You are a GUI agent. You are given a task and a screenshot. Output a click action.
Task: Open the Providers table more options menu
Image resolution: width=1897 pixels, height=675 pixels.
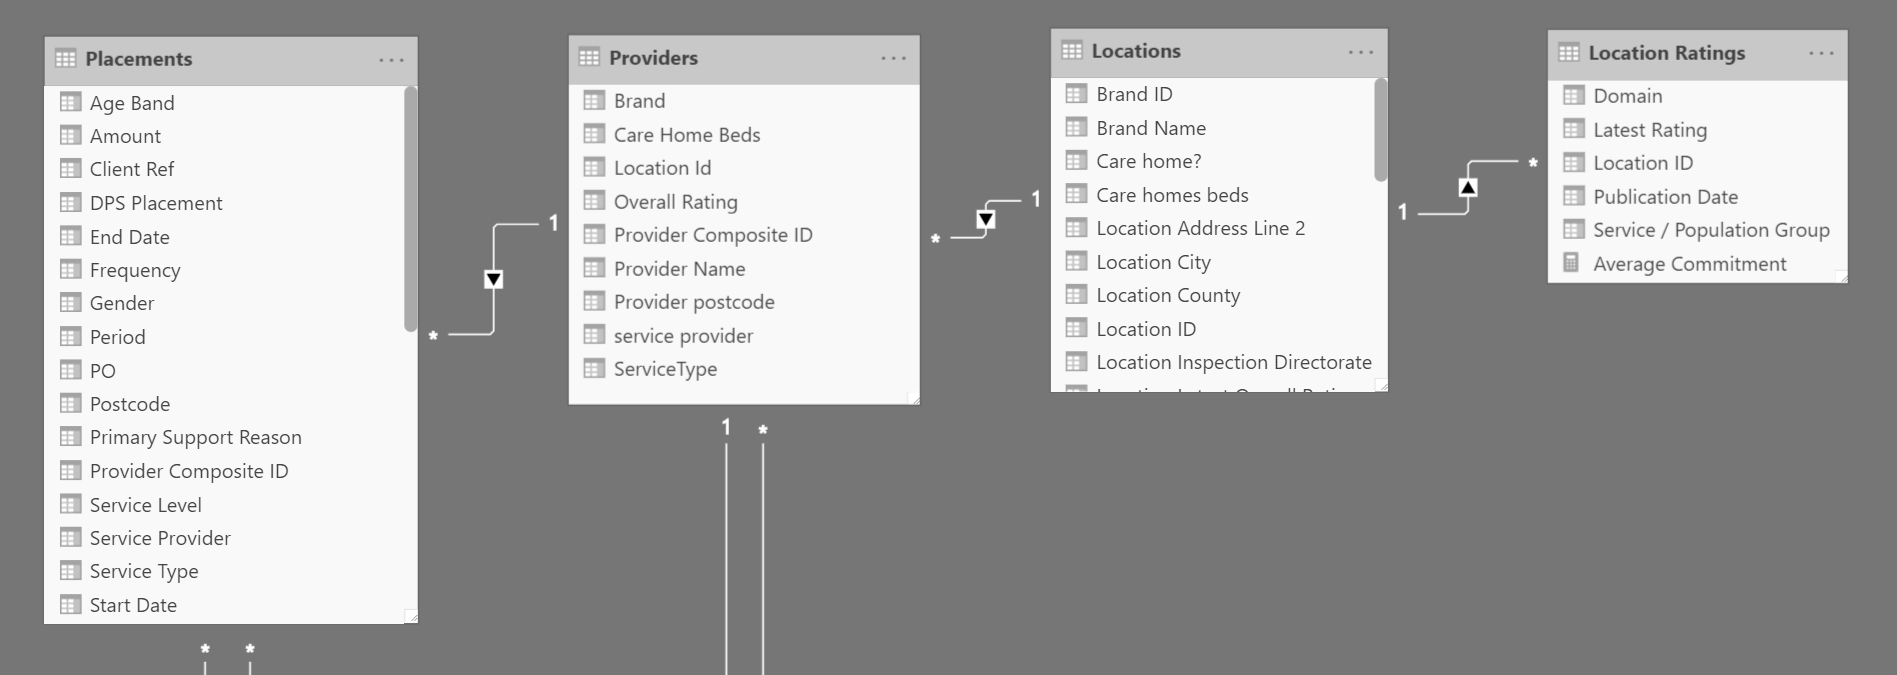tap(893, 59)
